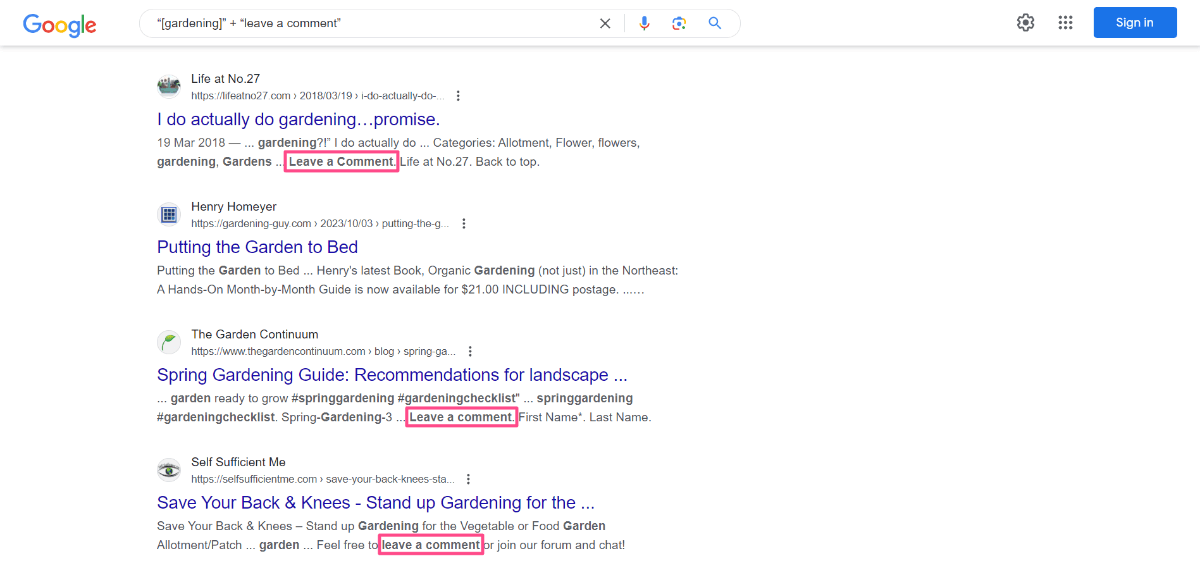The height and width of the screenshot is (576, 1200).
Task: Click the 'Self Sufficient Me' site name
Action: tap(238, 462)
